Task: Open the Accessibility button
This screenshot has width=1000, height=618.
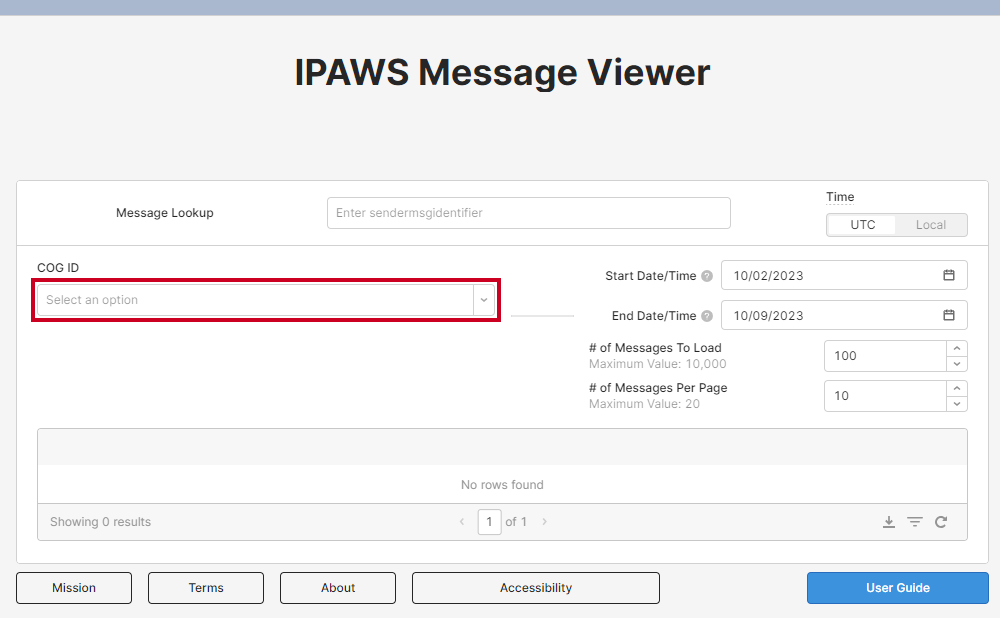Action: tap(536, 588)
